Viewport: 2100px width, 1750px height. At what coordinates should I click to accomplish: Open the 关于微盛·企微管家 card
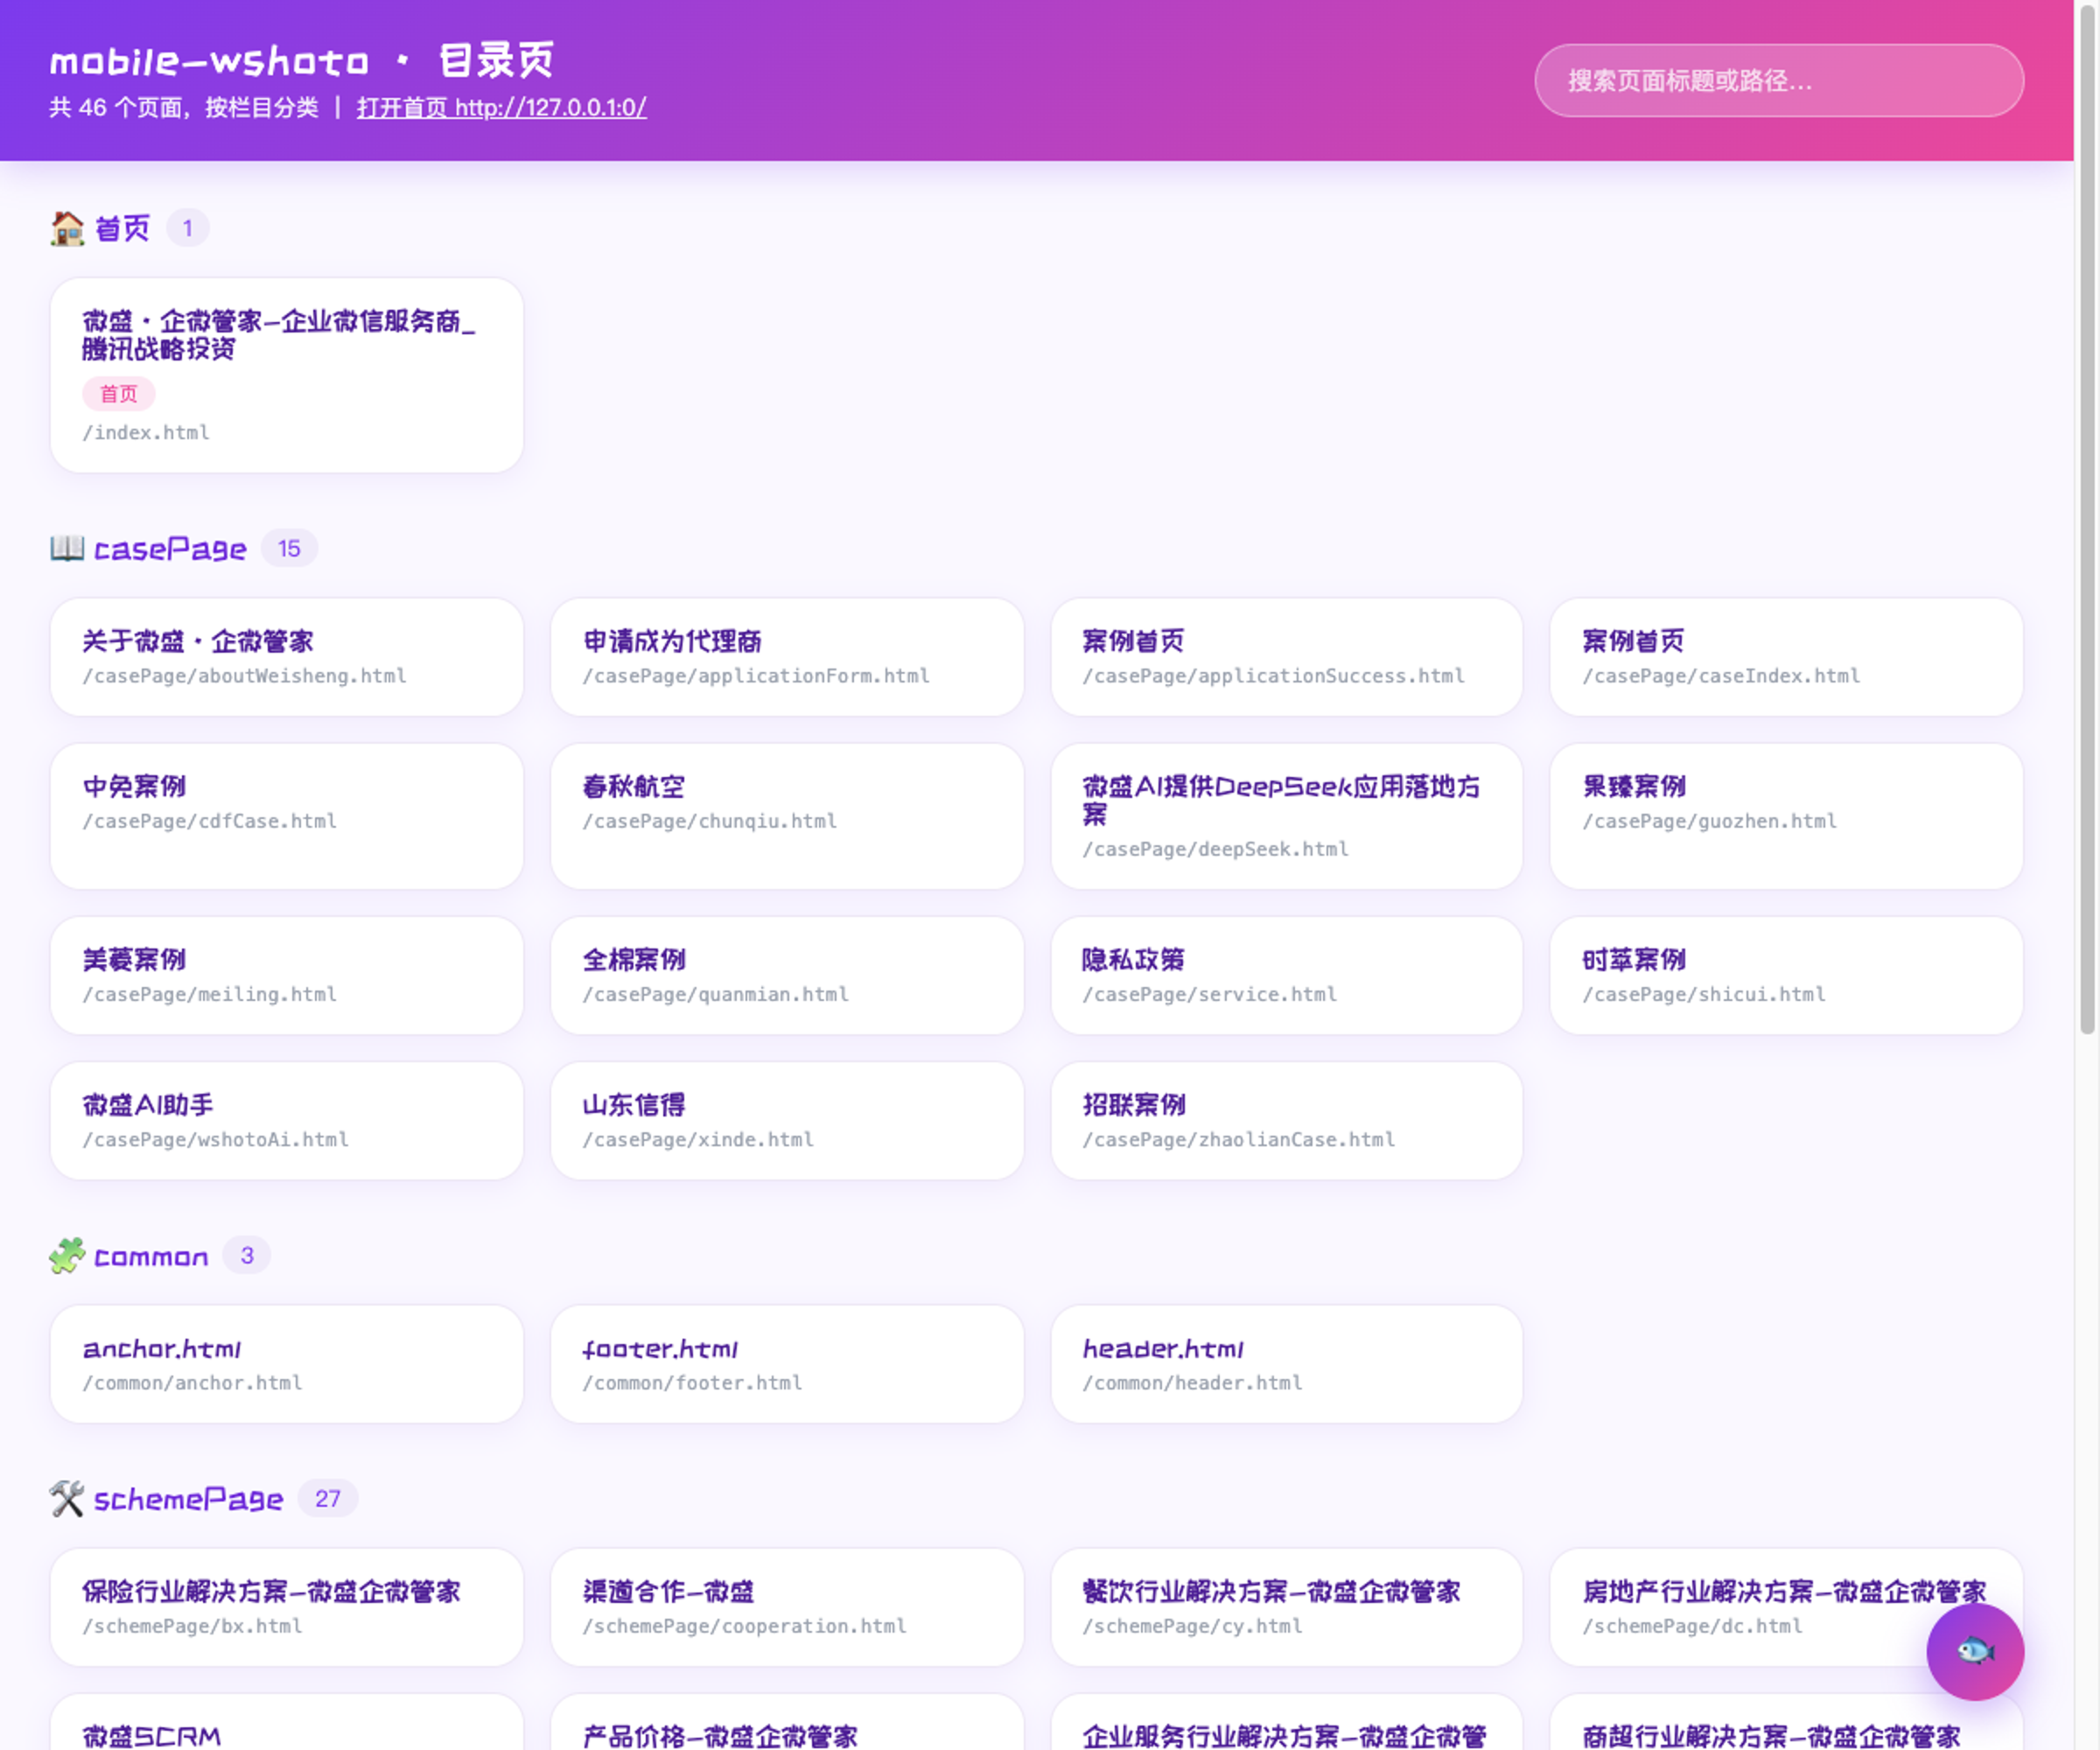point(287,657)
